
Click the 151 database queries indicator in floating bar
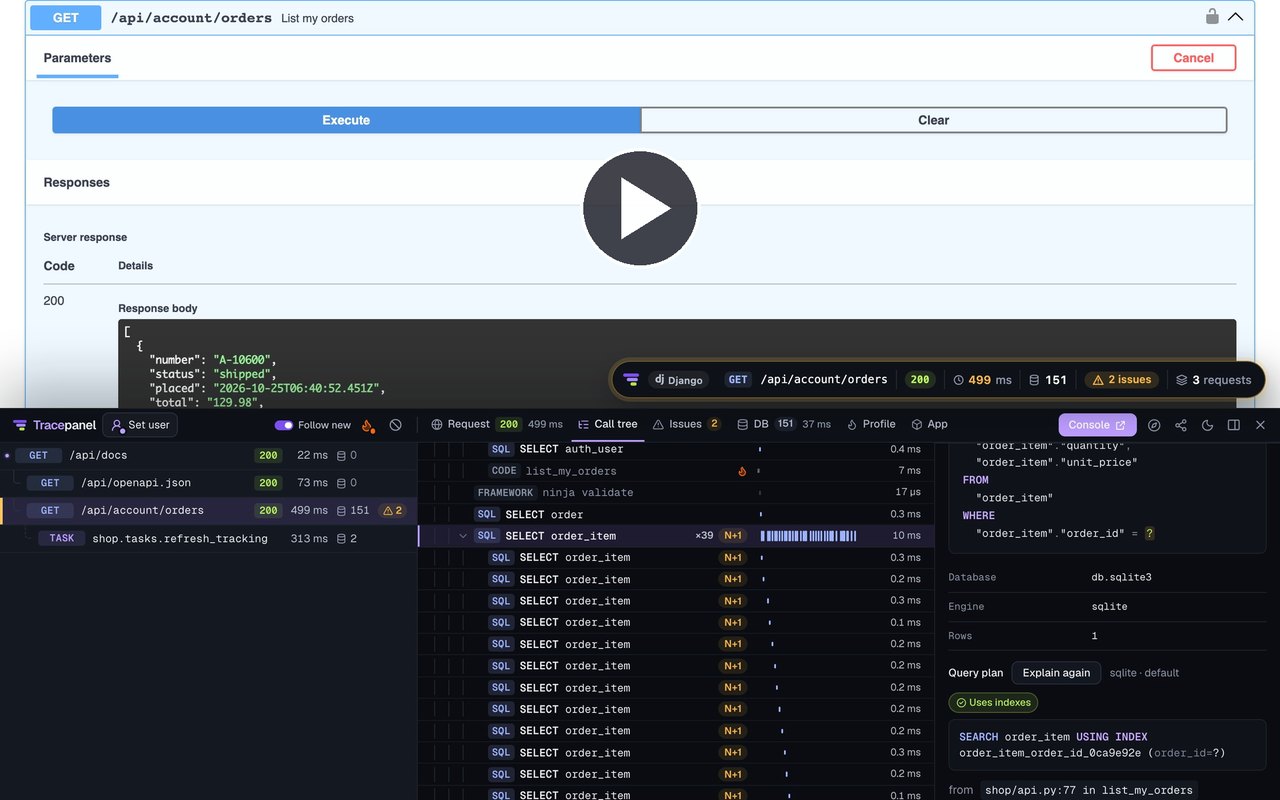click(x=1048, y=380)
